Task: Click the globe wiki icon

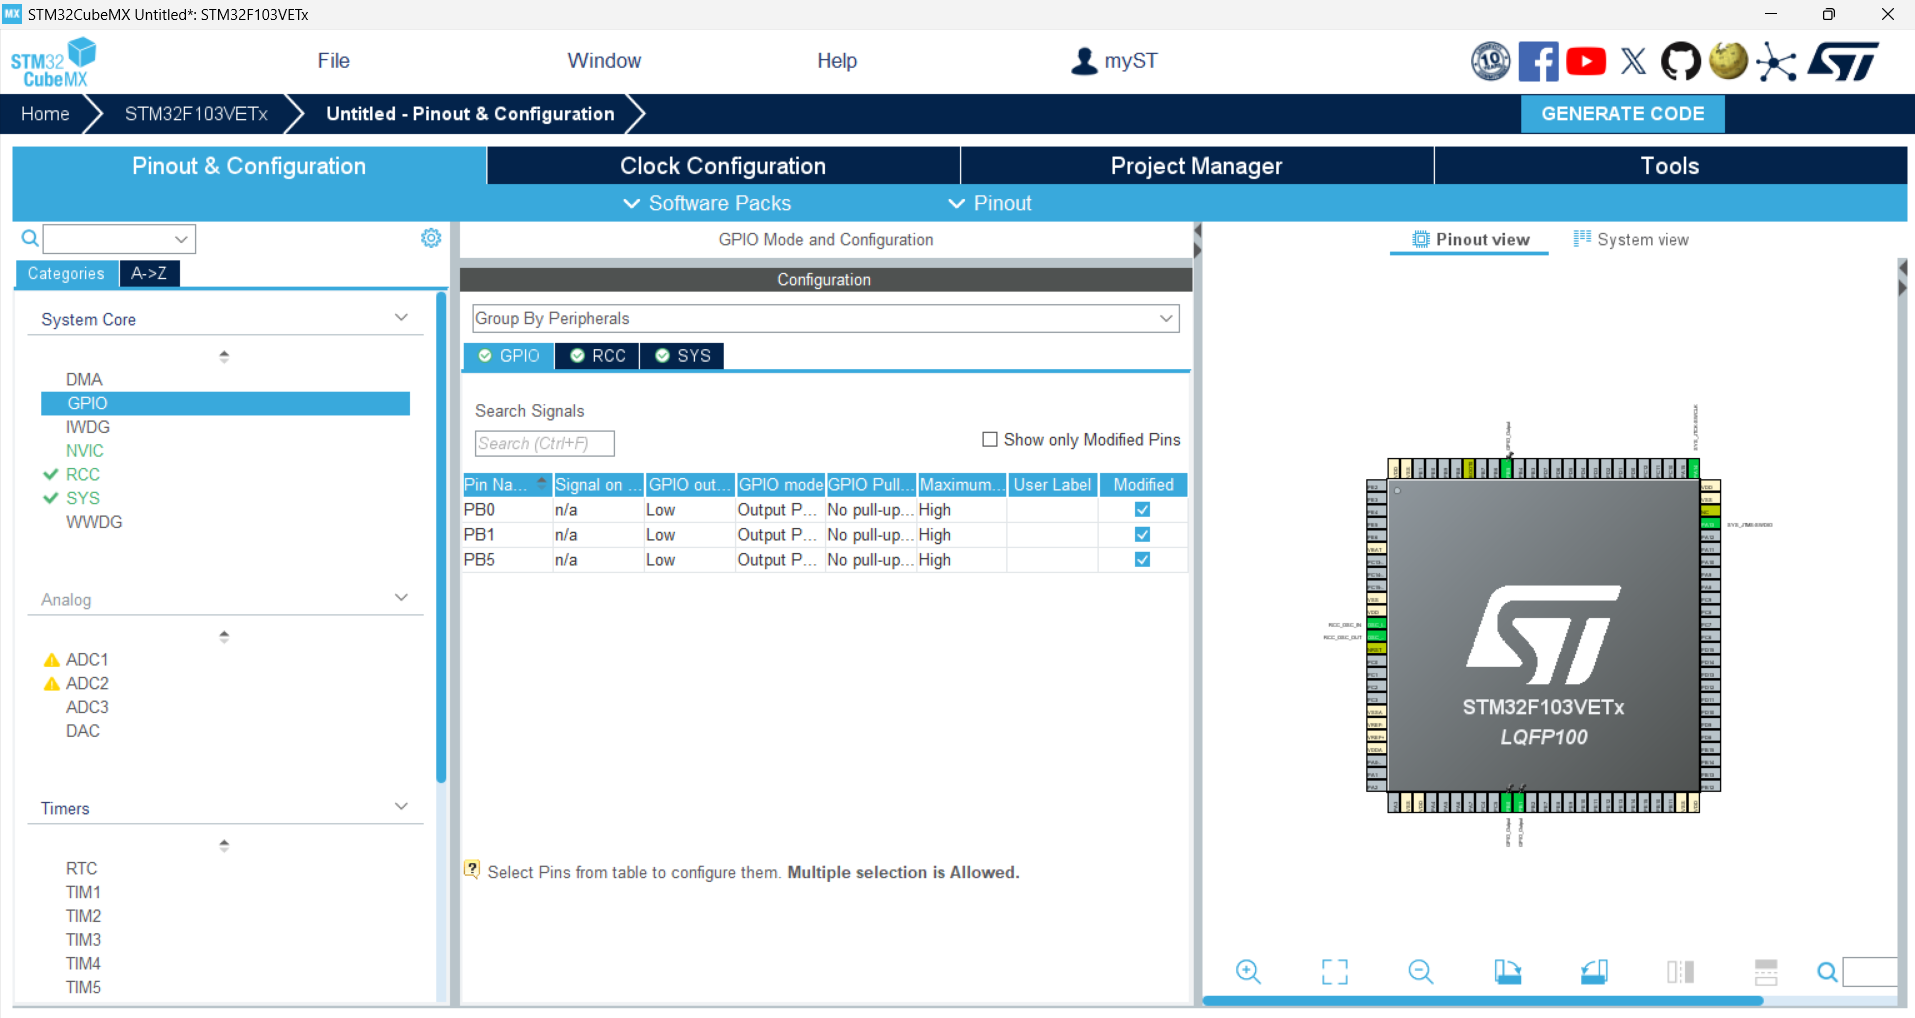Action: [x=1728, y=61]
